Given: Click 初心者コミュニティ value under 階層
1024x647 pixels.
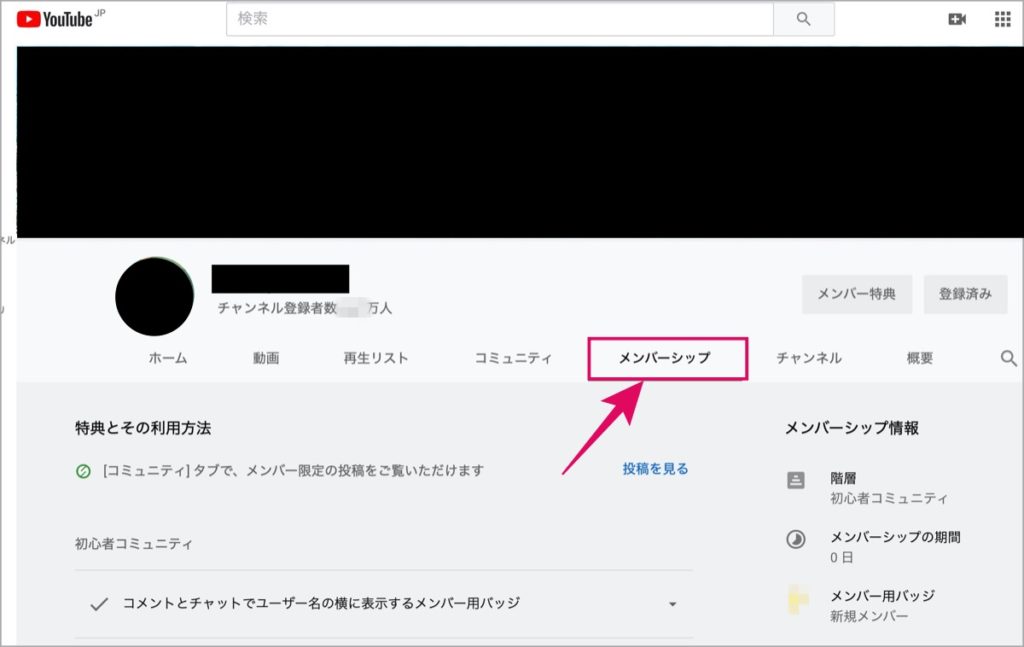Looking at the screenshot, I should pos(888,499).
